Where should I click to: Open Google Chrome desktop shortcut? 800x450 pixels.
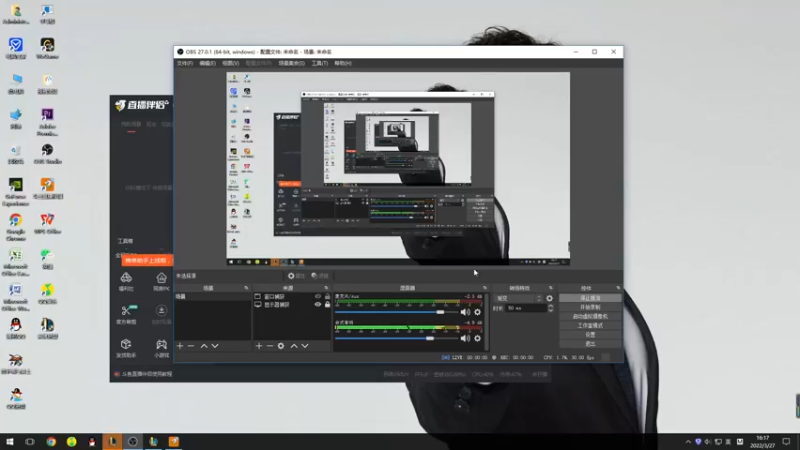16,227
